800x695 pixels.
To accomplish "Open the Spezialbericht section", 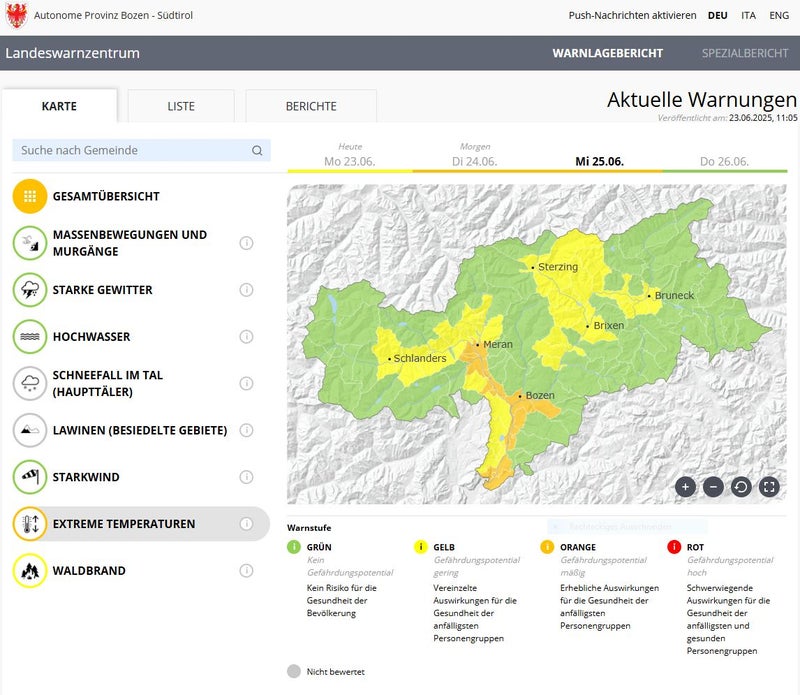I will [x=745, y=53].
